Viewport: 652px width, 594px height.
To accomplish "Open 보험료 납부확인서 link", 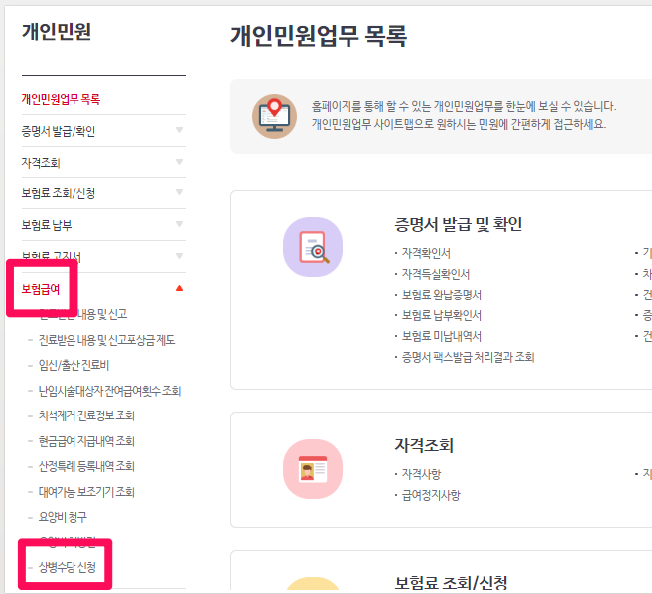I will coord(442,315).
